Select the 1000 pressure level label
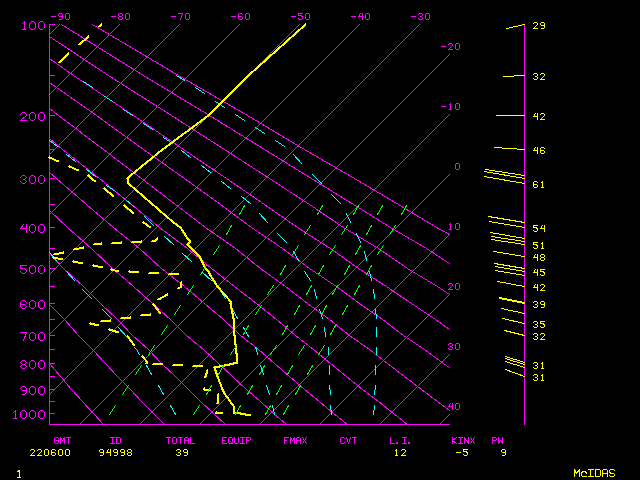Screen dimensions: 640x480 (33, 415)
